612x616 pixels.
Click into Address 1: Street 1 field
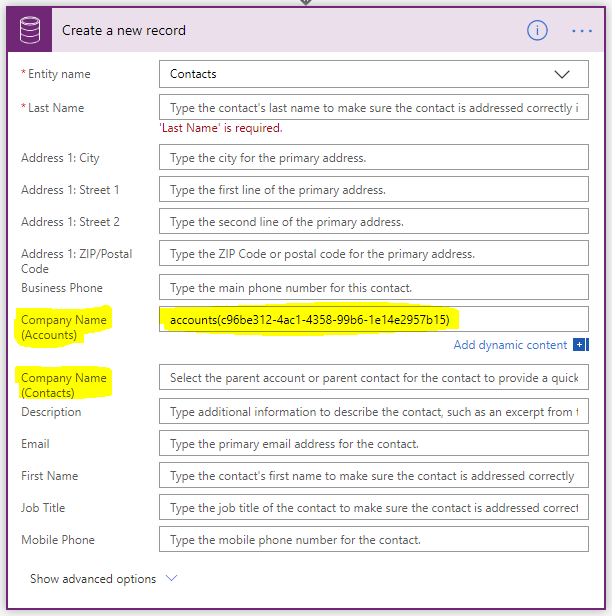tap(373, 190)
